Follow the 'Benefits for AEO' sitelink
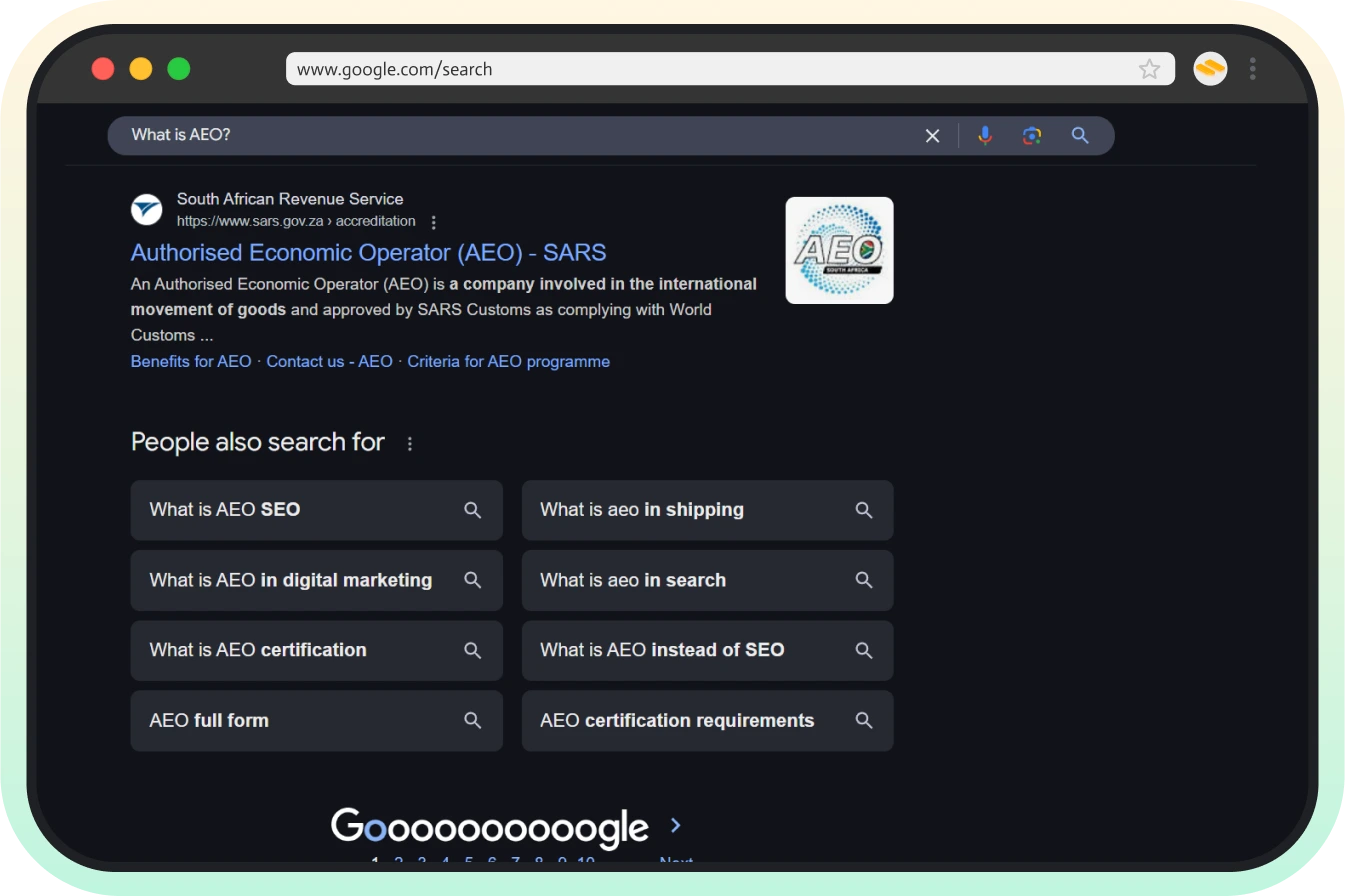Screen dimensions: 1345x896 pyautogui.click(x=190, y=361)
